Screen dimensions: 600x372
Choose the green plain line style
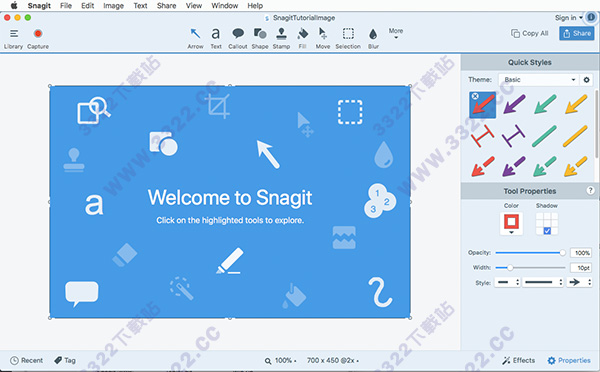[x=544, y=136]
